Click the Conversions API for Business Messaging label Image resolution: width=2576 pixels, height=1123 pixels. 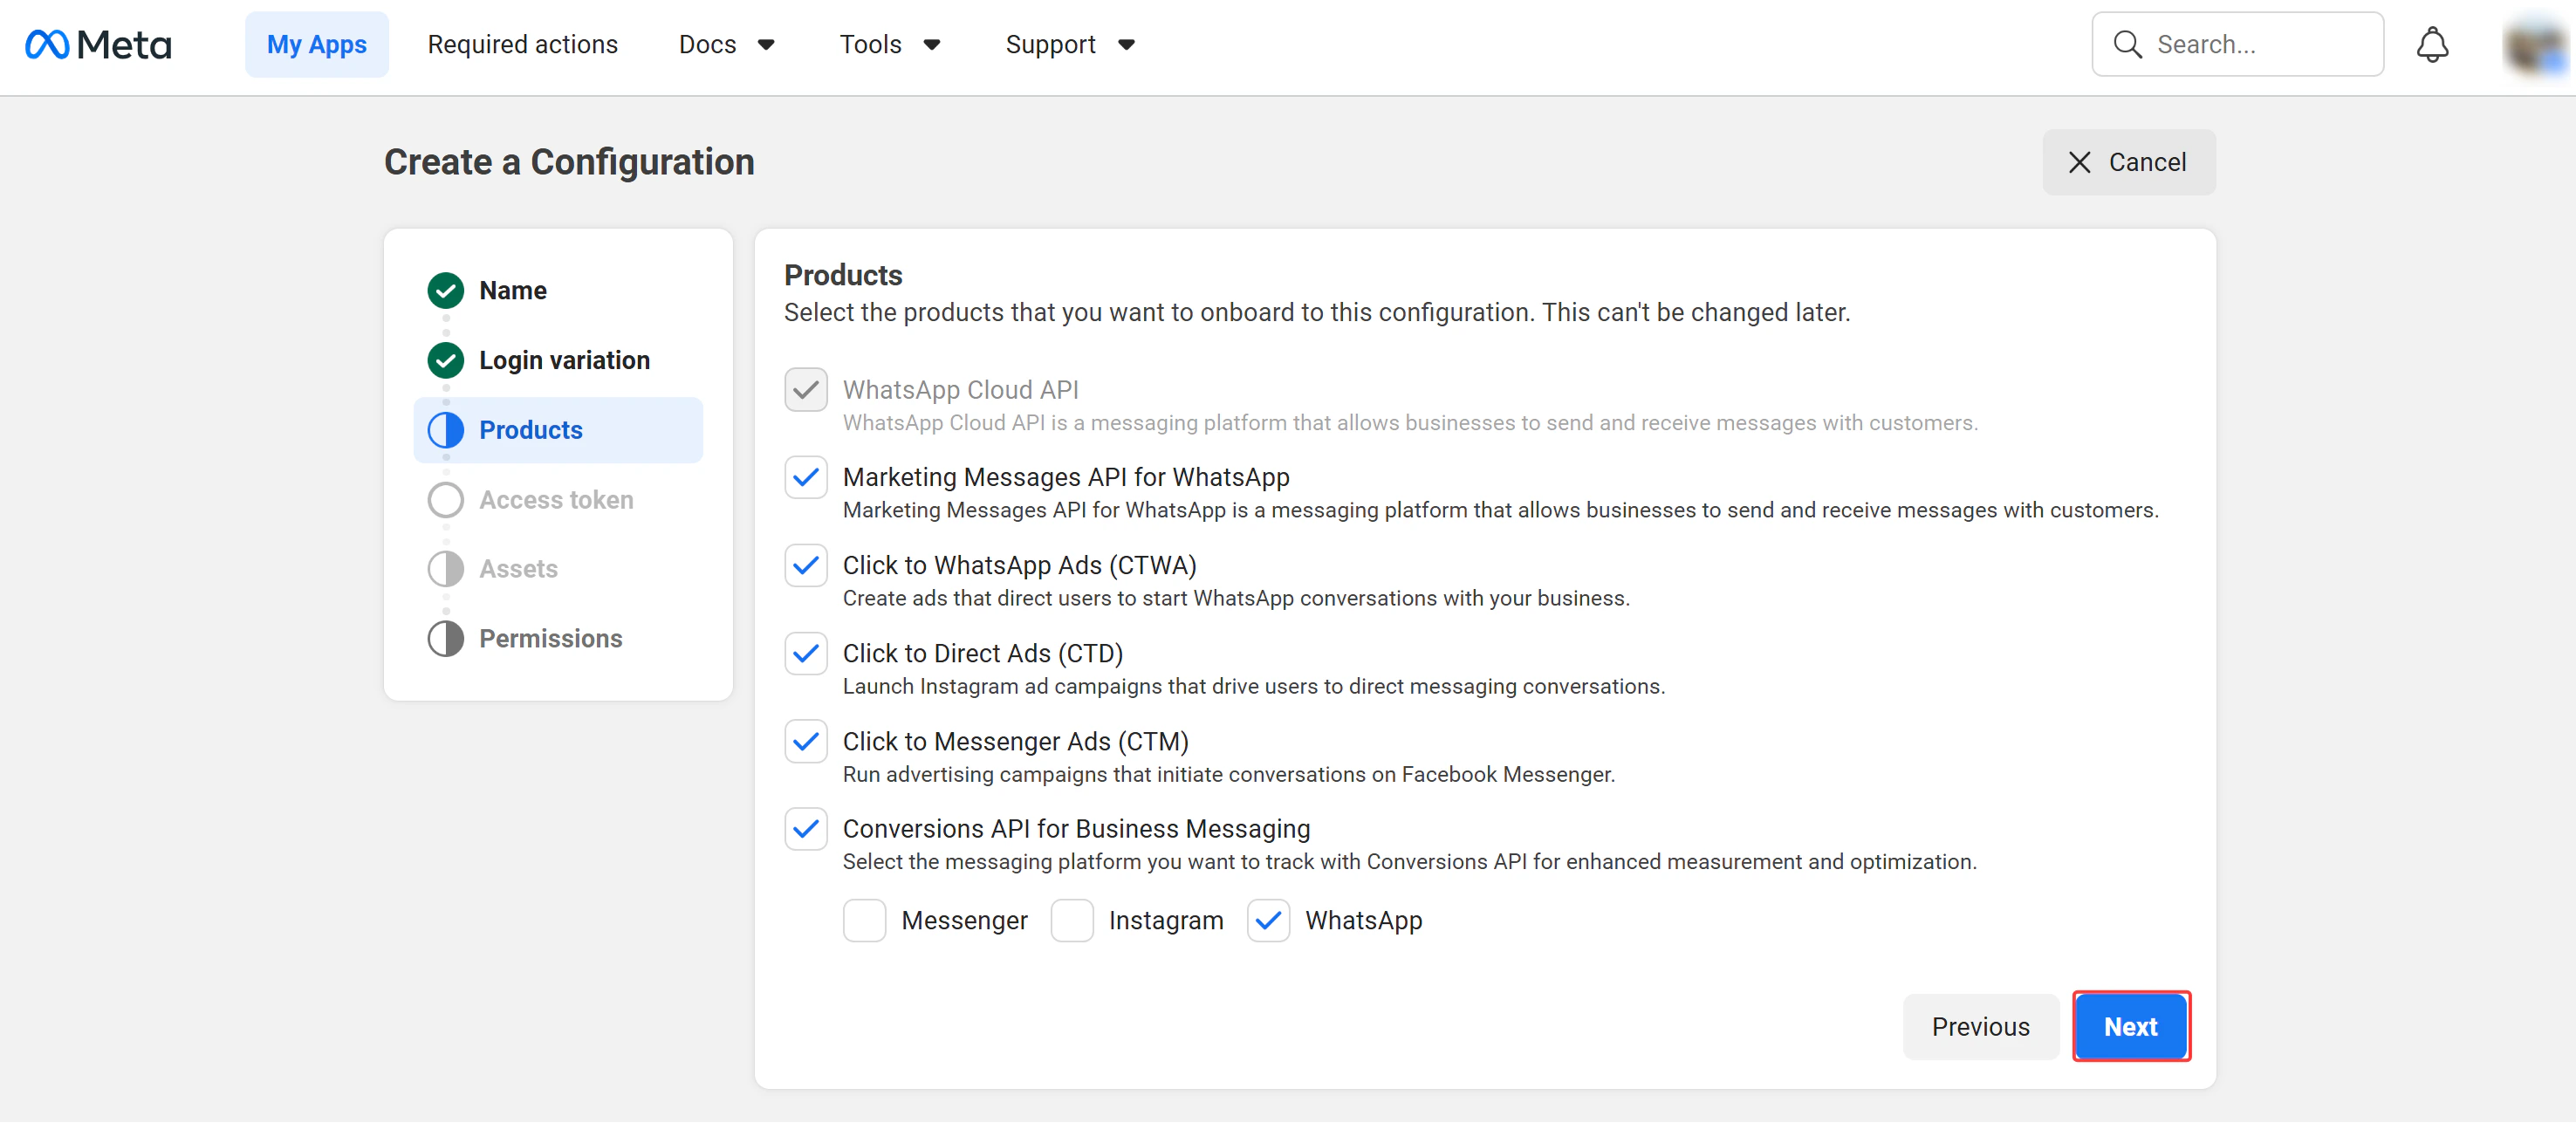point(1076,829)
